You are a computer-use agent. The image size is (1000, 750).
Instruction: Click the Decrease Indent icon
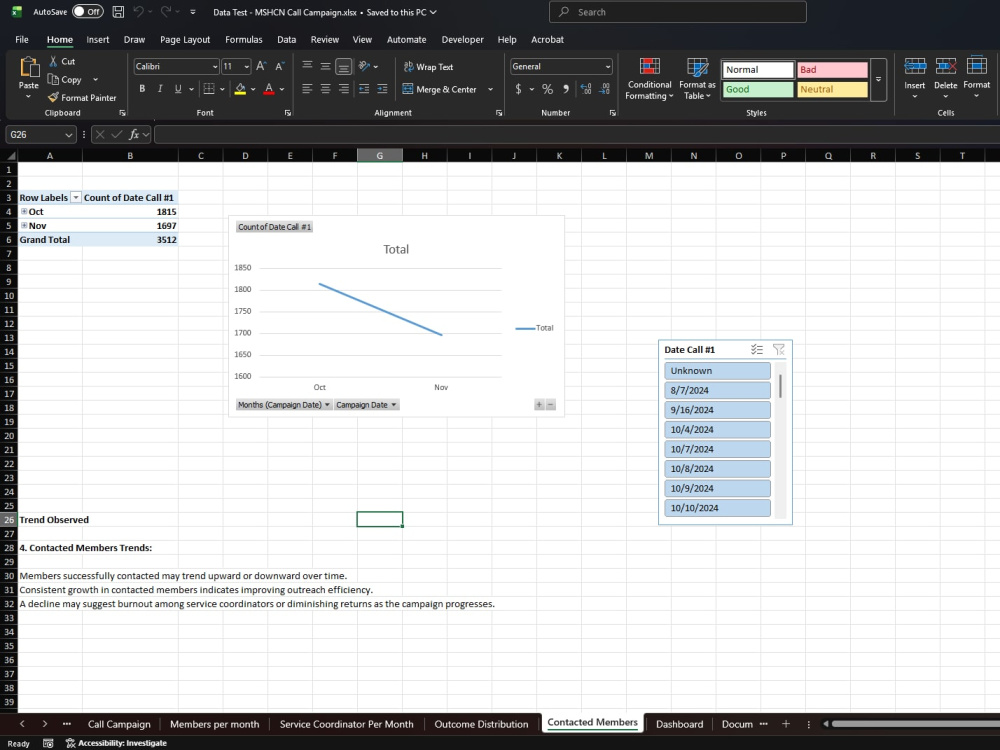[x=364, y=89]
